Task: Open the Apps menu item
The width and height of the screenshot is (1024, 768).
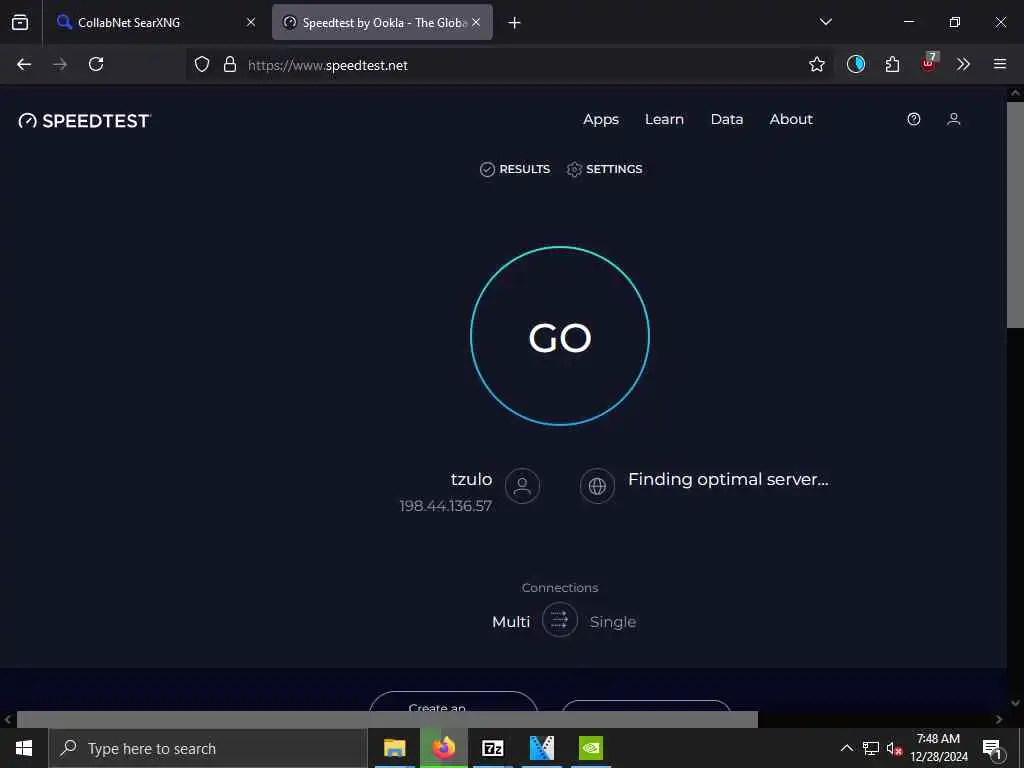Action: (x=601, y=120)
